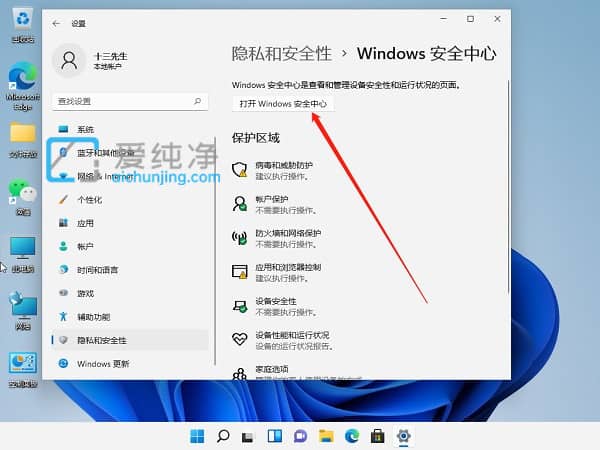Click the 帐户 person icon in sidebar
The height and width of the screenshot is (450, 600).
pyautogui.click(x=64, y=246)
